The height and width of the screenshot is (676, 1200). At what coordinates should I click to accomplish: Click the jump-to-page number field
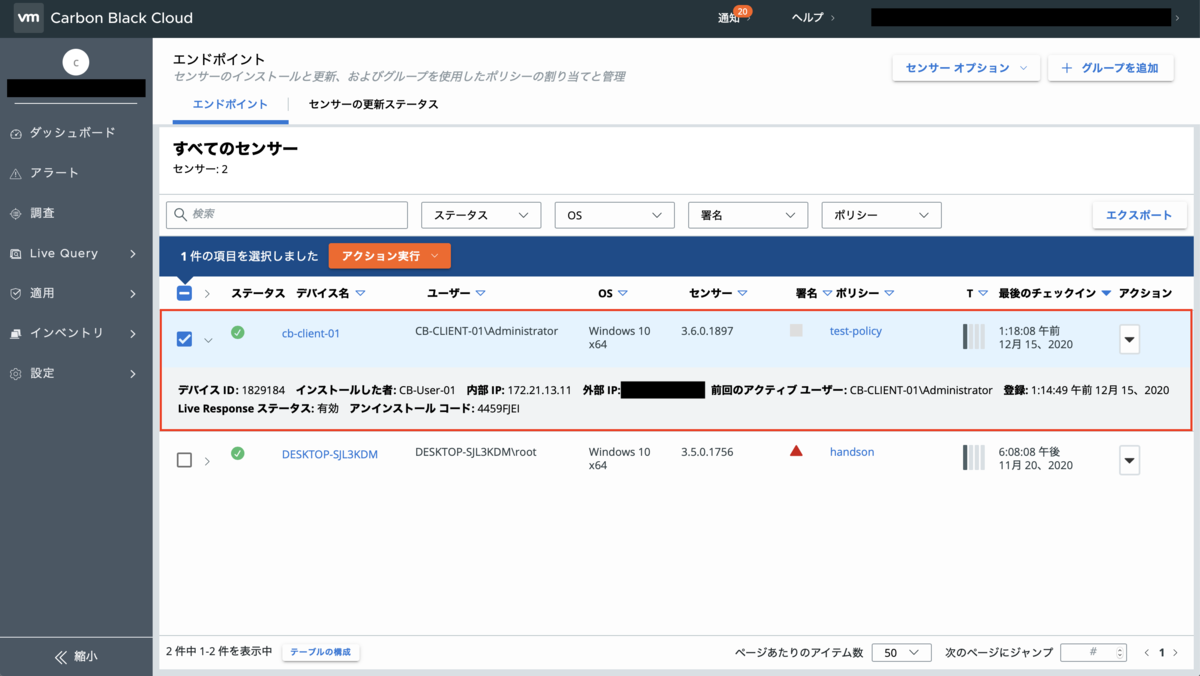click(1093, 652)
